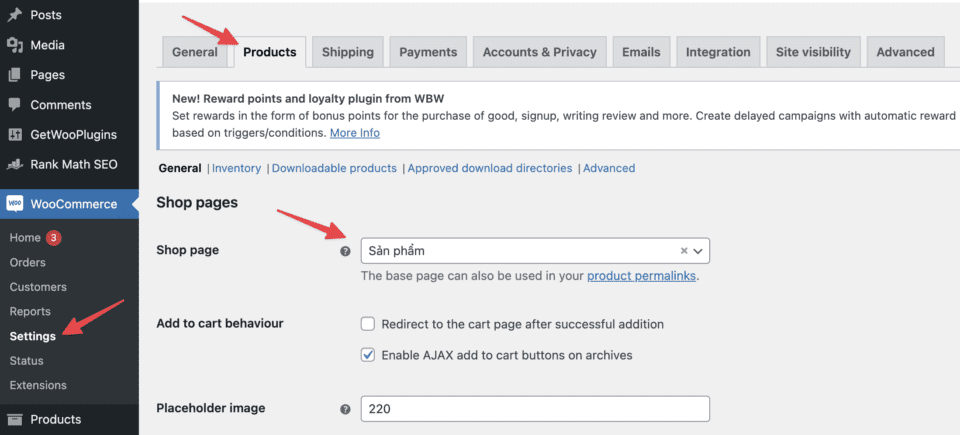Click the Media icon in sidebar
960x435 pixels.
point(15,45)
